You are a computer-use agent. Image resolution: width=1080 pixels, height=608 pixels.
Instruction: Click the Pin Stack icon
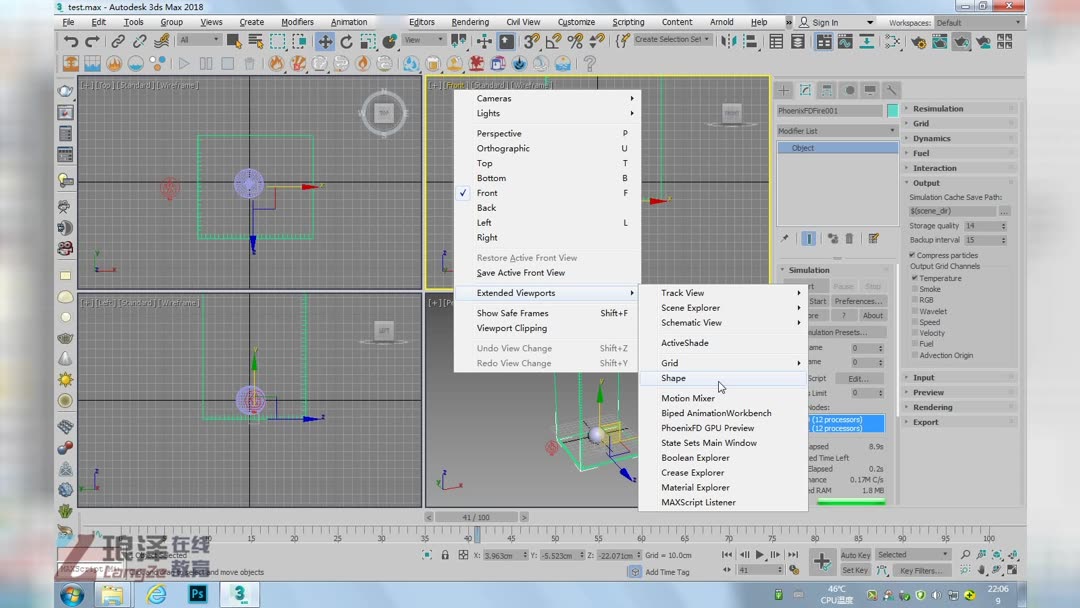click(x=785, y=239)
